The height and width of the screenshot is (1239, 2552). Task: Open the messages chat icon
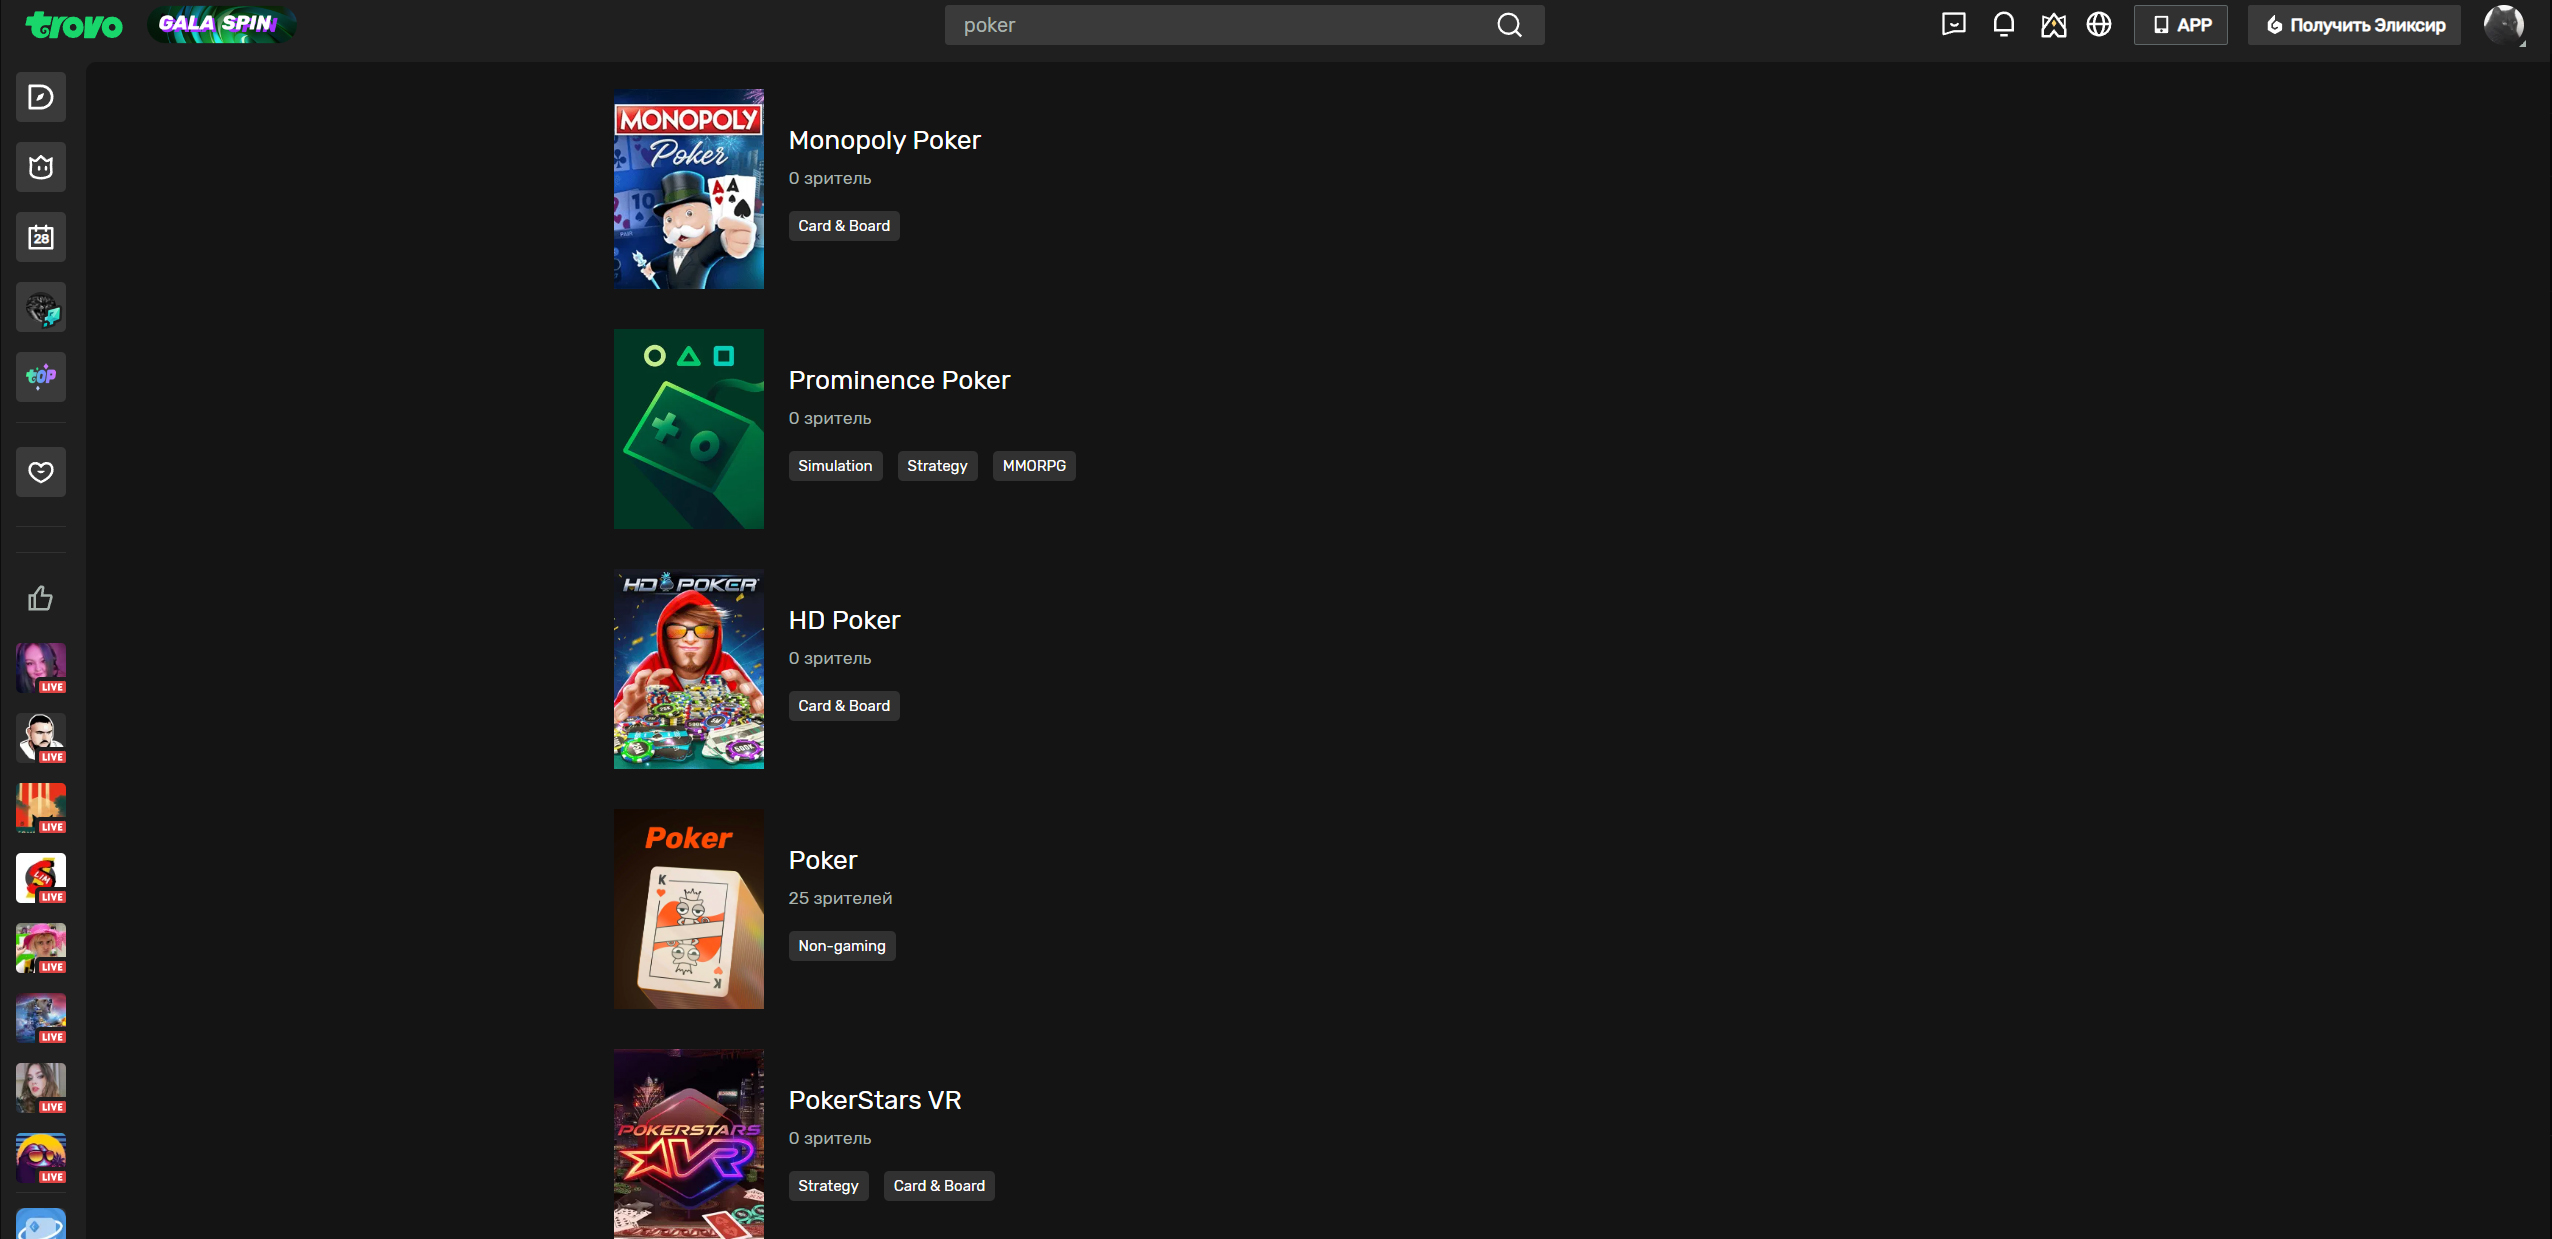(x=1953, y=24)
